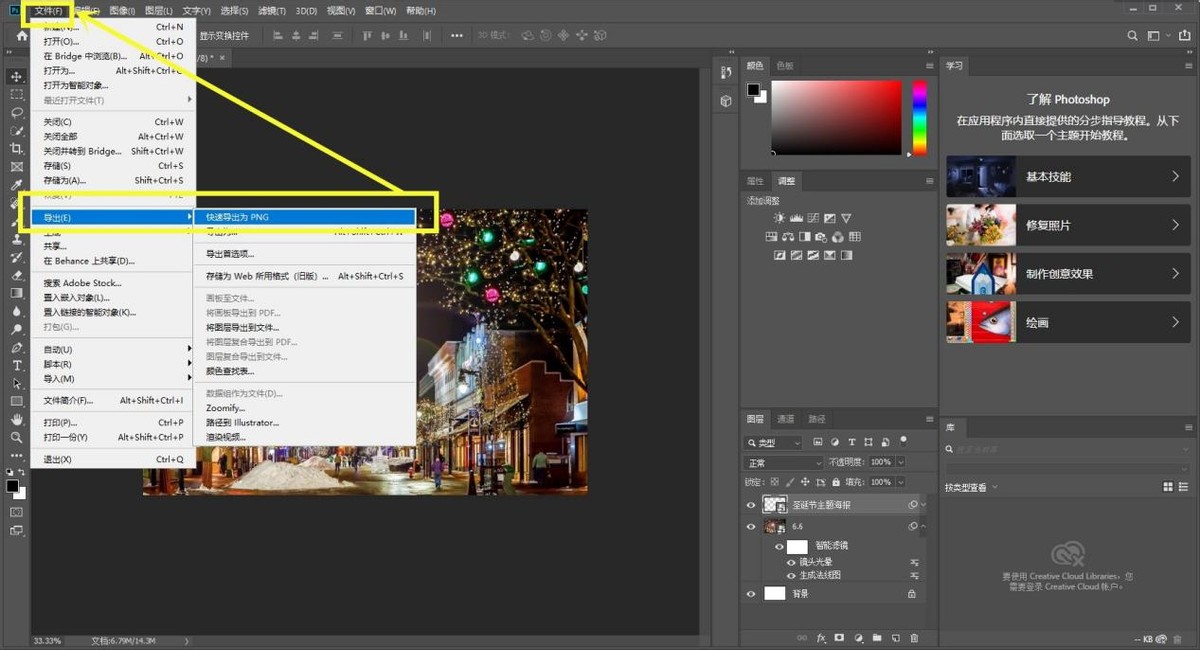
Task: Select the Crop tool
Action: click(17, 149)
